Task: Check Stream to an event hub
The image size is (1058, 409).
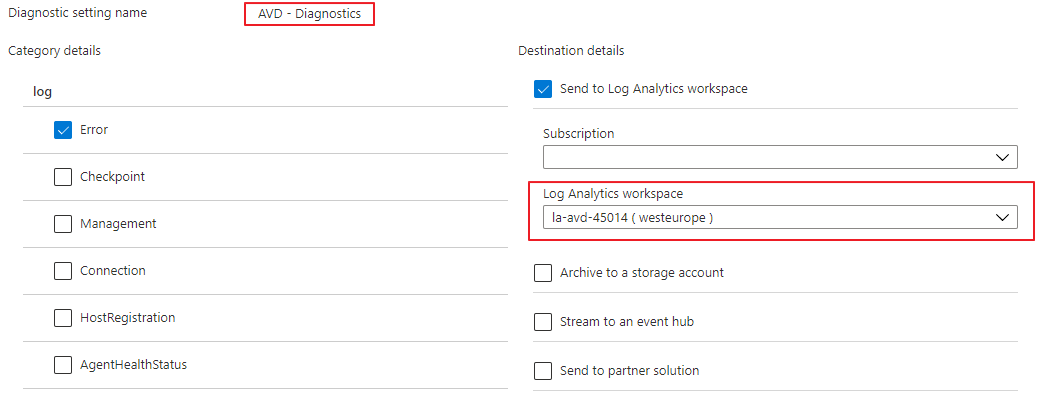Action: point(543,322)
